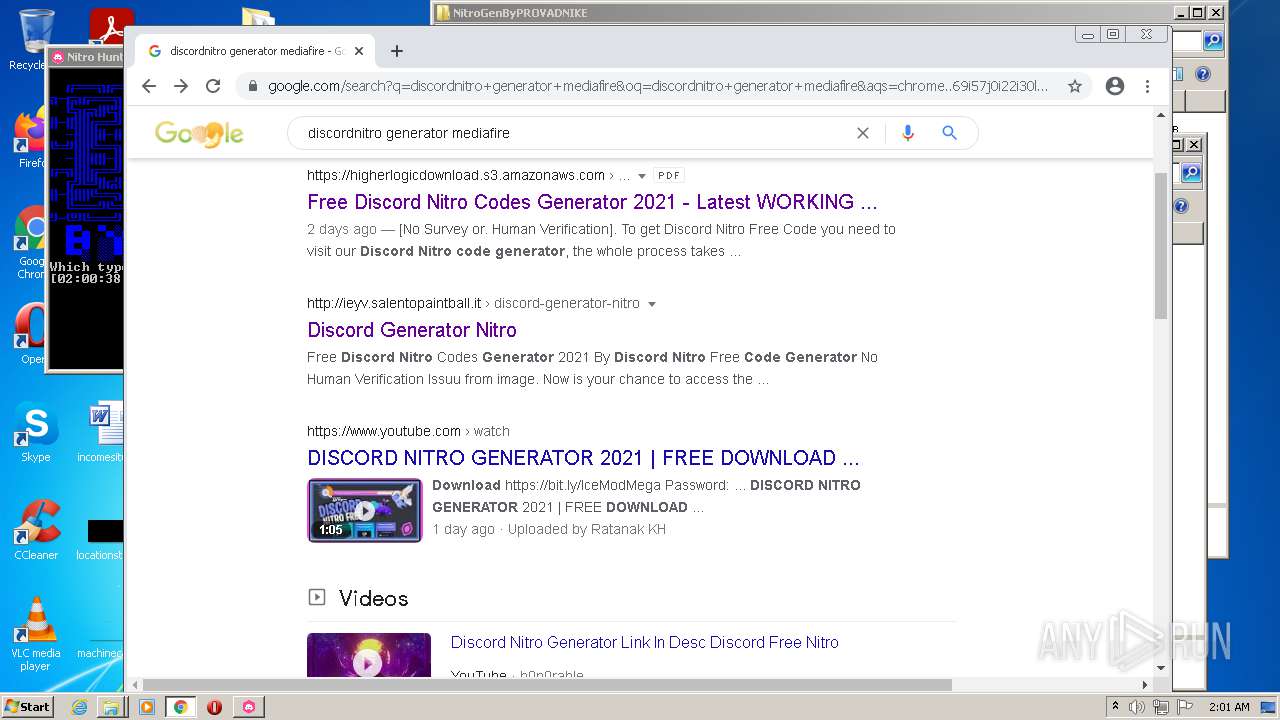Clear the search query with X

click(863, 133)
